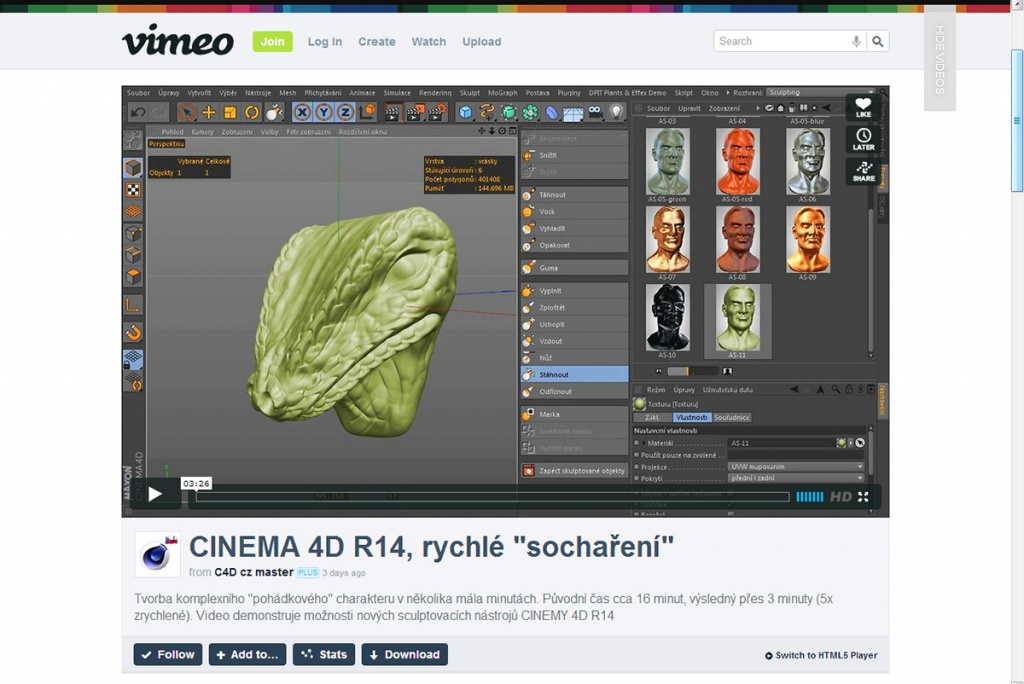Click the Render View clapperboard icon
Screen dimensions: 1024x684
point(392,112)
